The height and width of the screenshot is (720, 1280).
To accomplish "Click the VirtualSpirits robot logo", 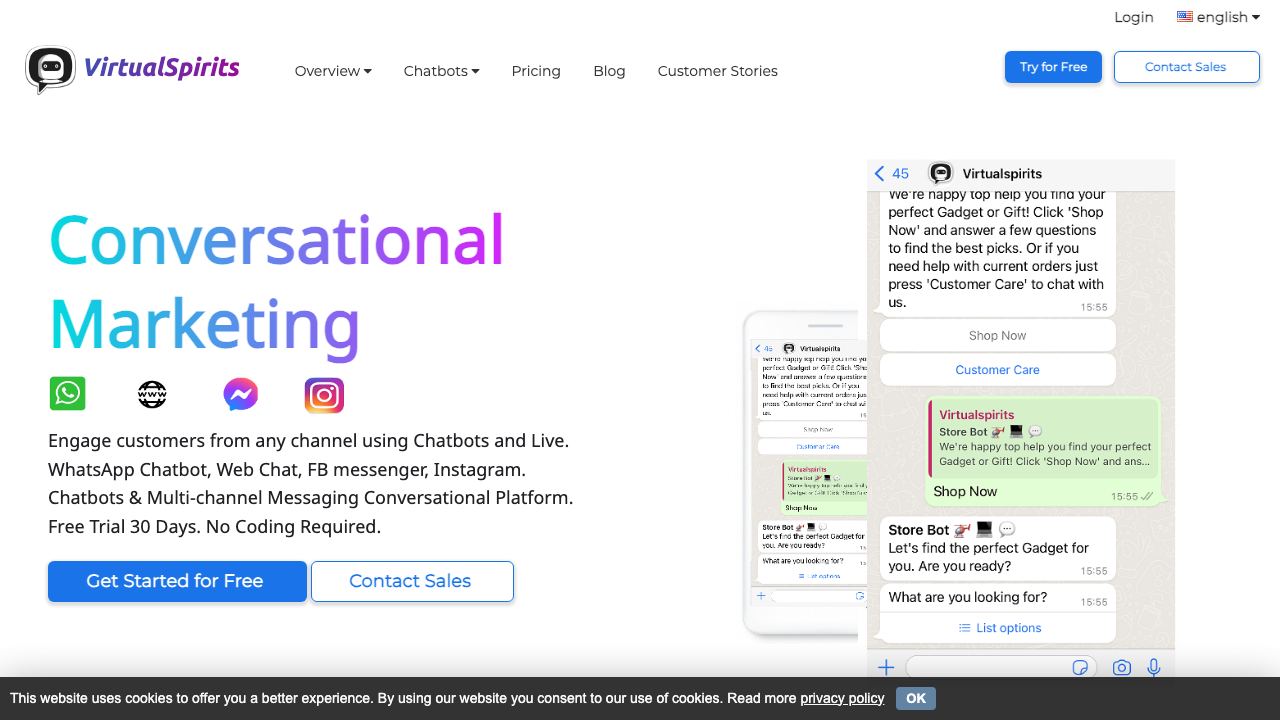I will (50, 70).
